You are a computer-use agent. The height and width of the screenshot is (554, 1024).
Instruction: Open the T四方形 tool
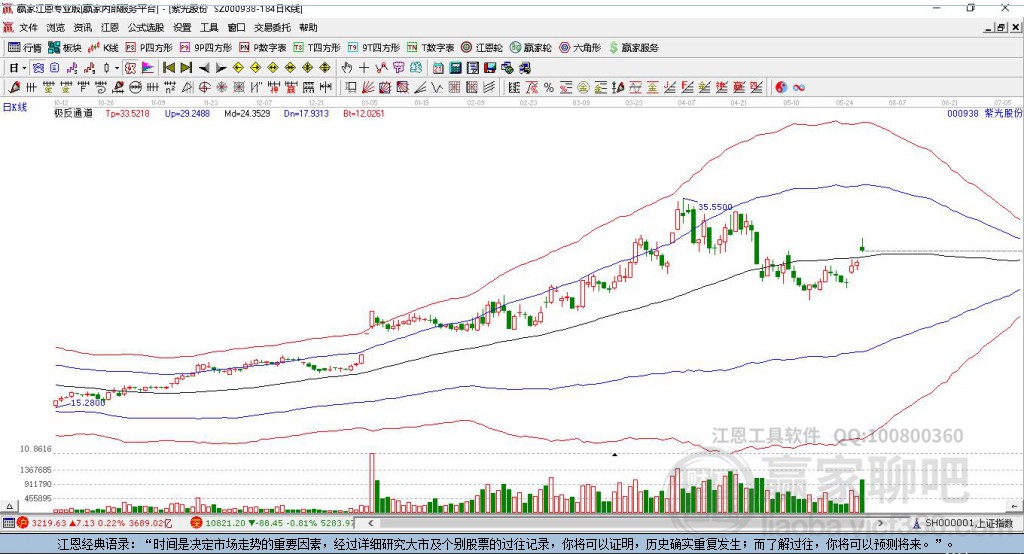point(317,48)
